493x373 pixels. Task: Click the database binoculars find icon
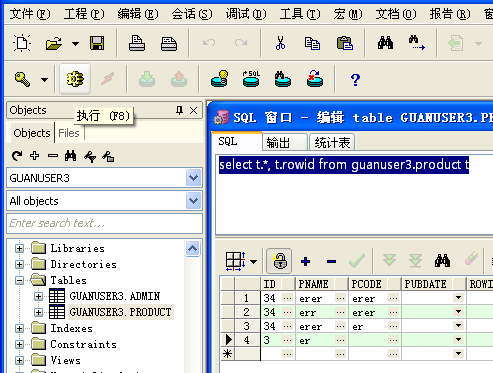pyautogui.click(x=283, y=79)
